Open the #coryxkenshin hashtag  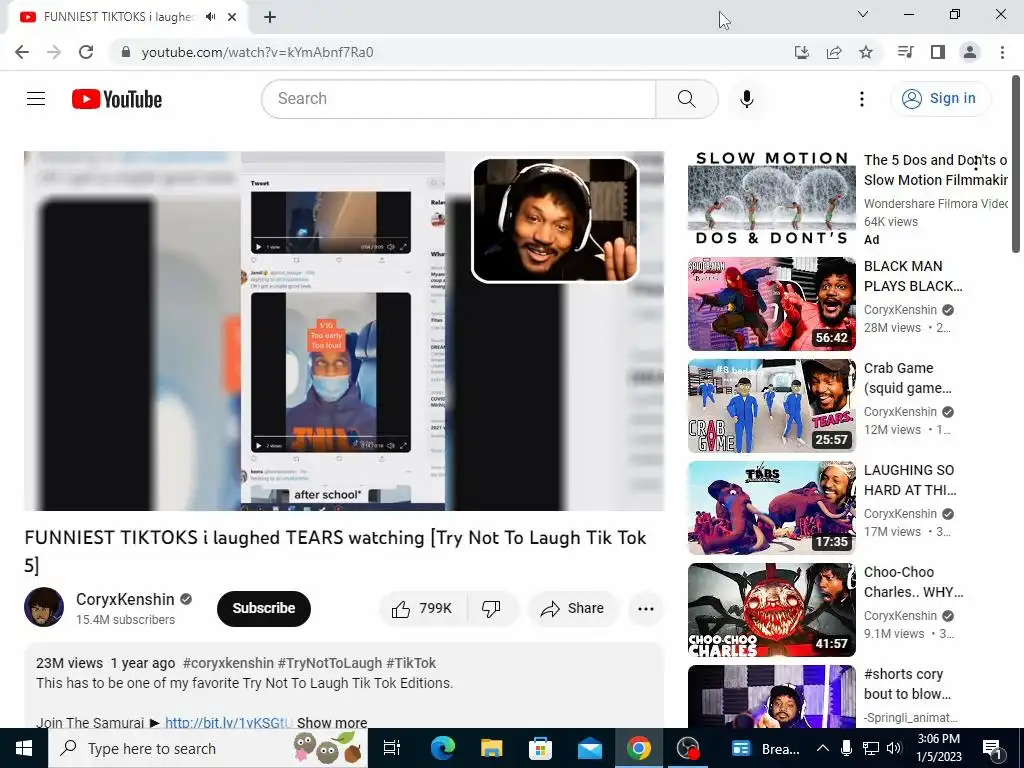click(228, 663)
